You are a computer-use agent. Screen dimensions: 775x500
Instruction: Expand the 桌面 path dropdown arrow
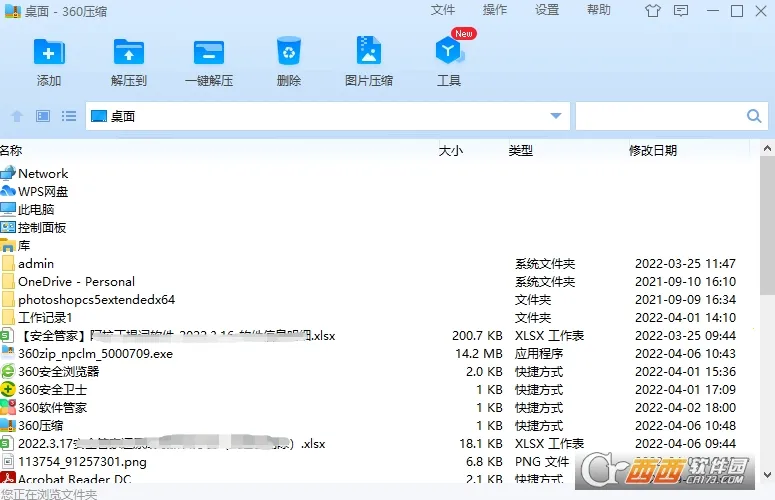pyautogui.click(x=556, y=116)
